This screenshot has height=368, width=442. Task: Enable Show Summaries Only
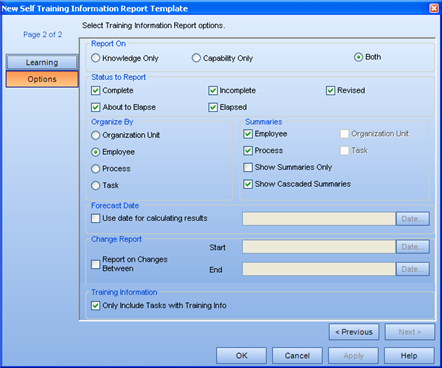pos(248,167)
